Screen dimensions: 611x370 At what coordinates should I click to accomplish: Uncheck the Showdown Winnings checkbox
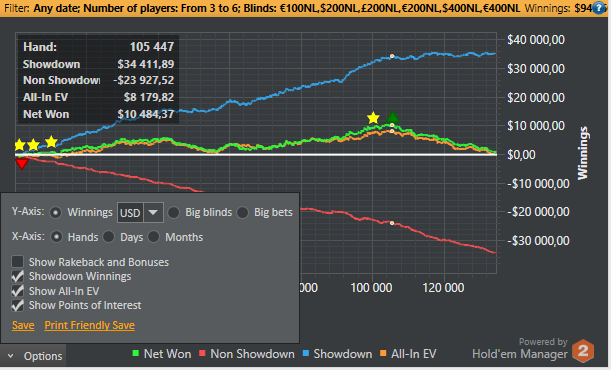coord(18,276)
